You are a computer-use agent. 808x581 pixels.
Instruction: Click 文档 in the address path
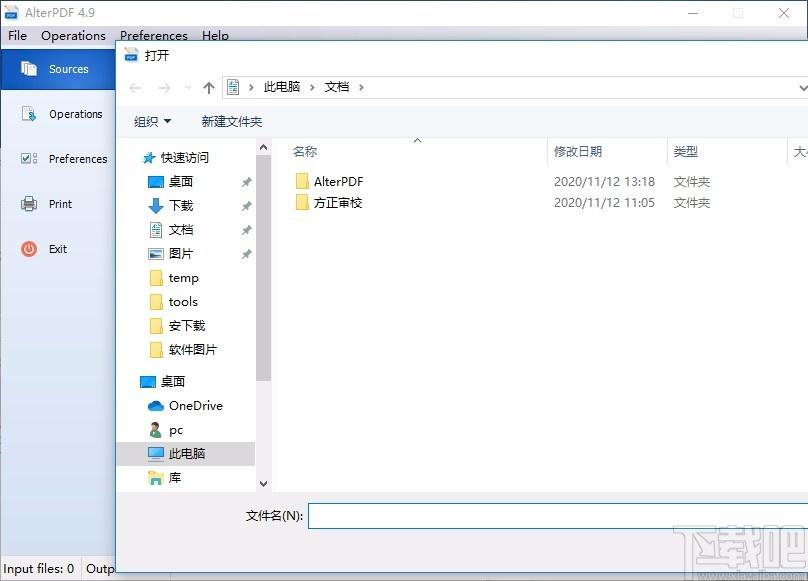[x=336, y=87]
